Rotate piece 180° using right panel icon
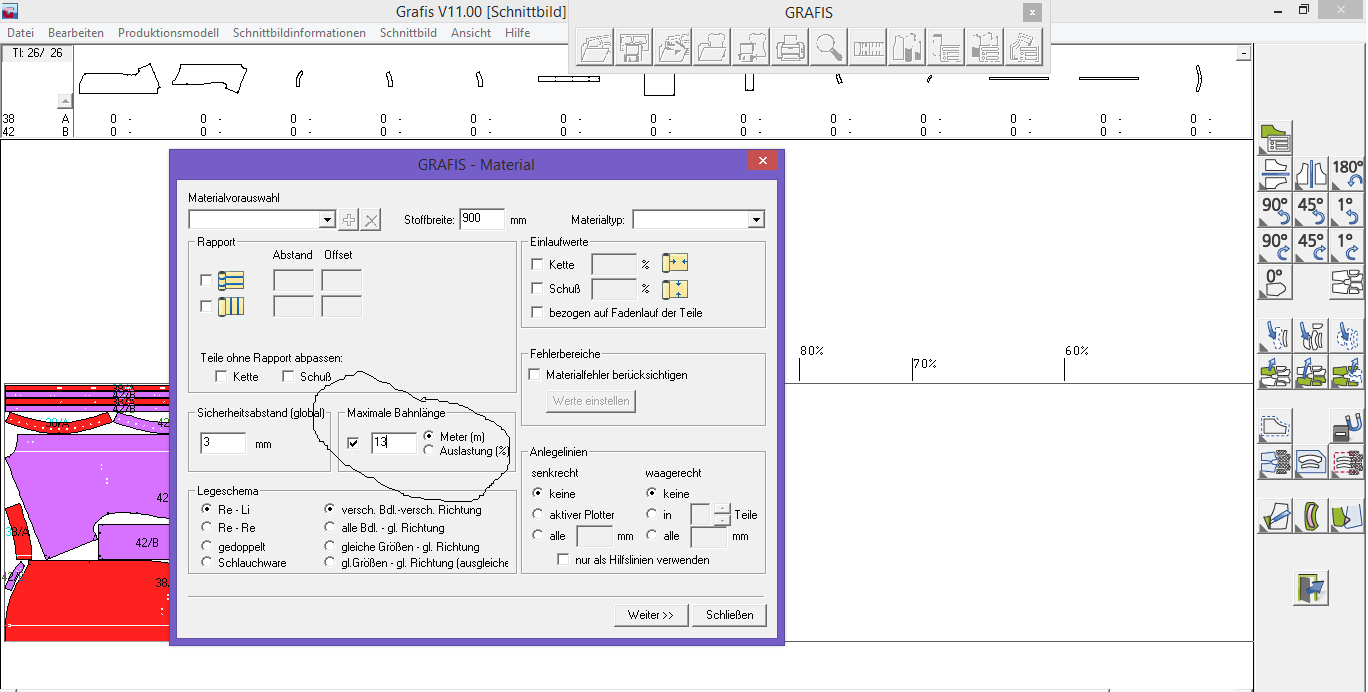1368x692 pixels. pos(1347,174)
